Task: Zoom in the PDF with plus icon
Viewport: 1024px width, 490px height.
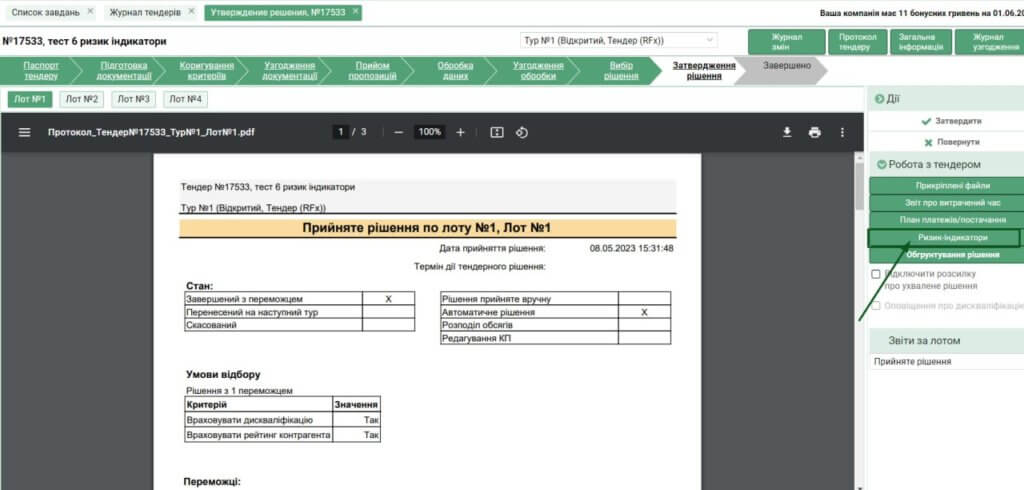Action: point(461,132)
